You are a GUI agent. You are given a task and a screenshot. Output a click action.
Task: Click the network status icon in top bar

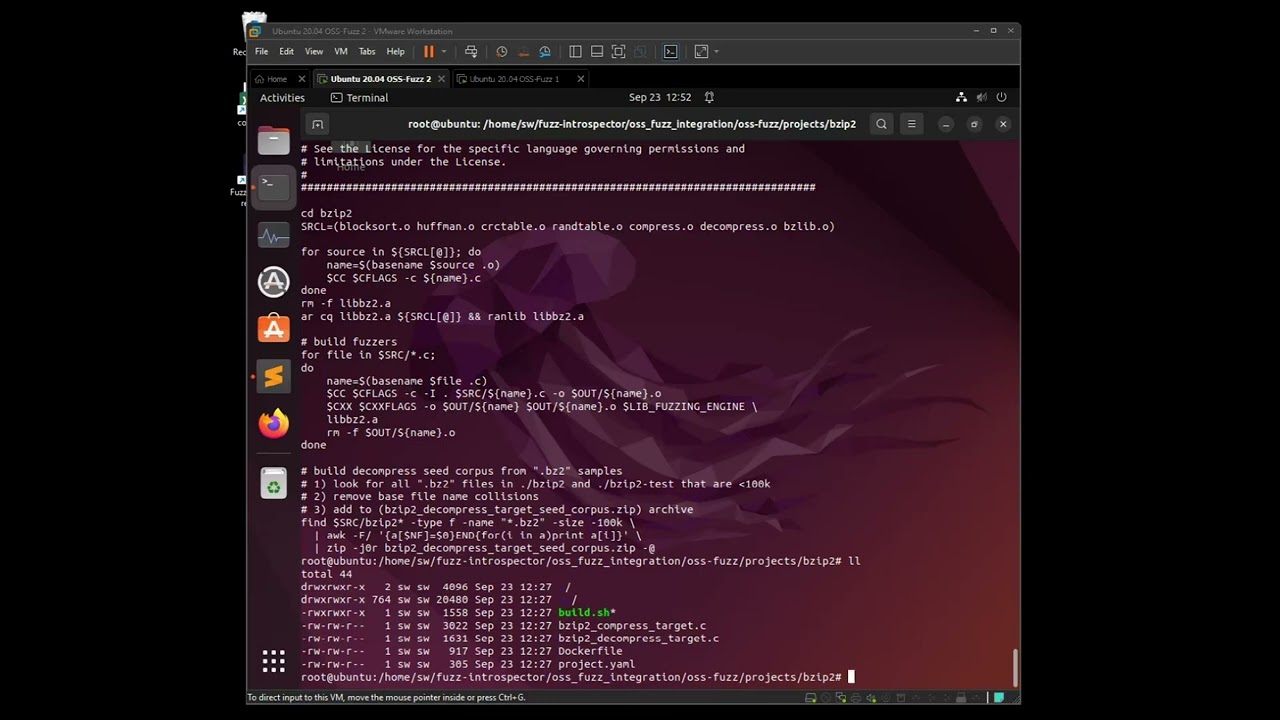961,97
